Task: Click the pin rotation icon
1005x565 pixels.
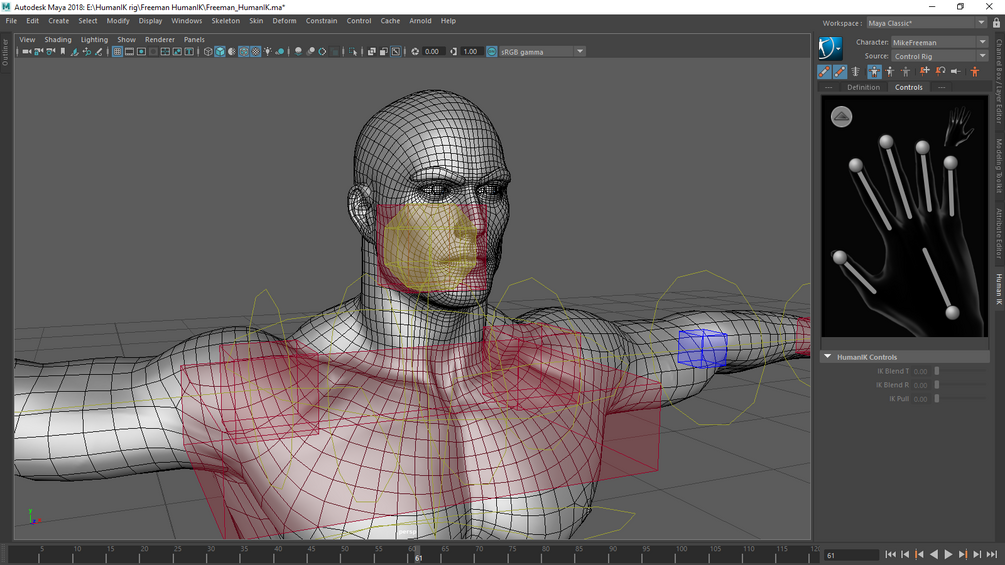Action: coord(940,72)
